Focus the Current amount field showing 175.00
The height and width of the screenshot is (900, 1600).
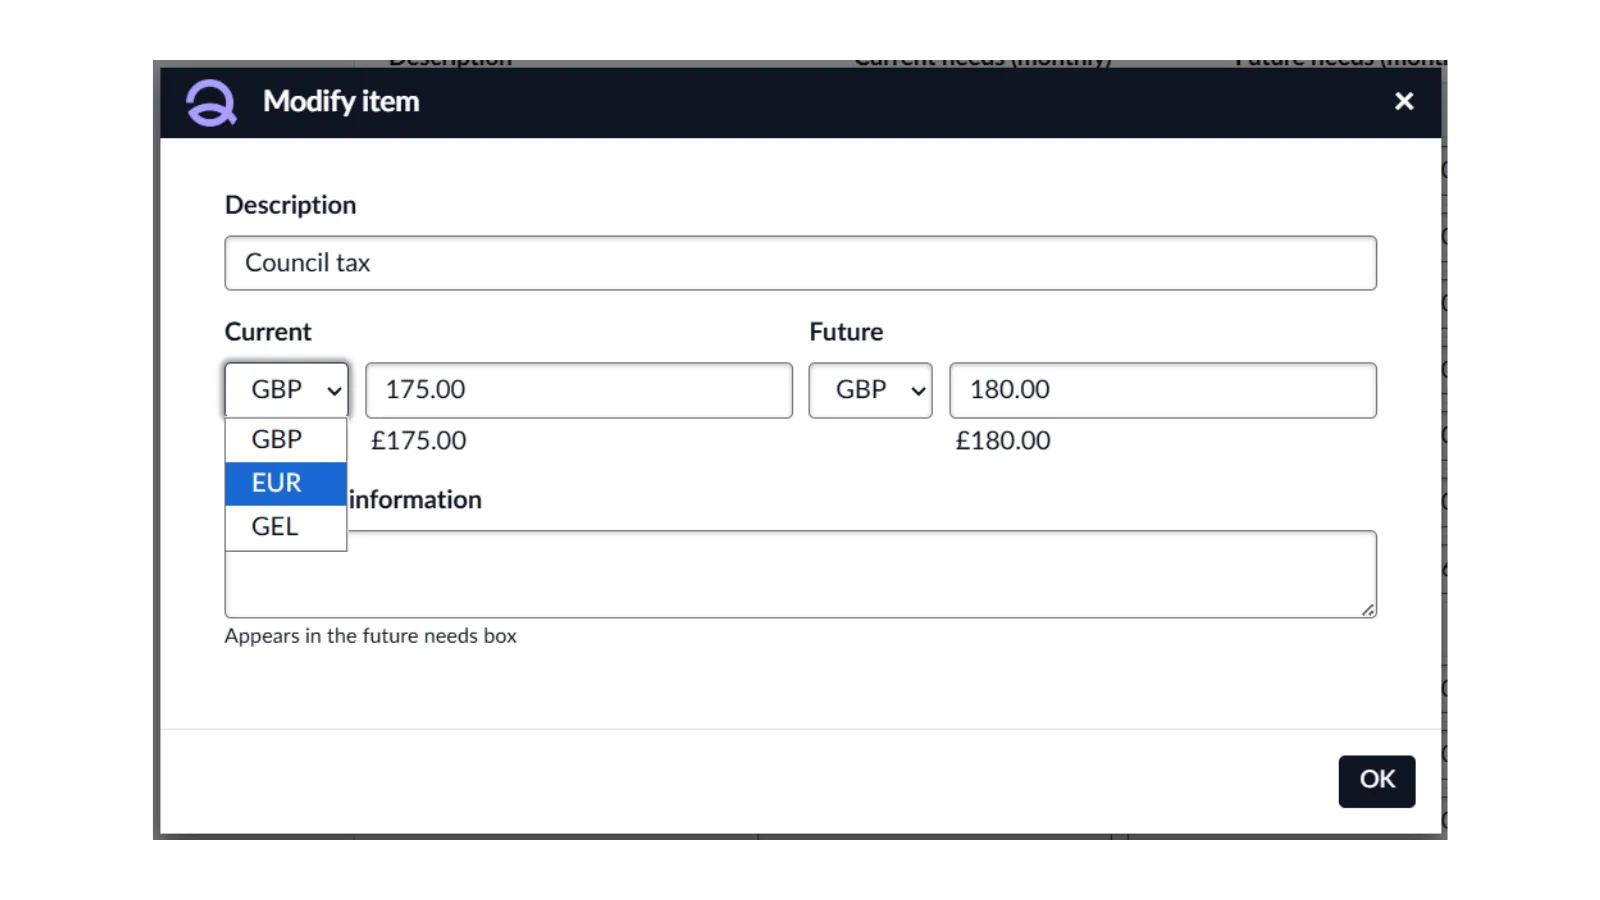(578, 390)
